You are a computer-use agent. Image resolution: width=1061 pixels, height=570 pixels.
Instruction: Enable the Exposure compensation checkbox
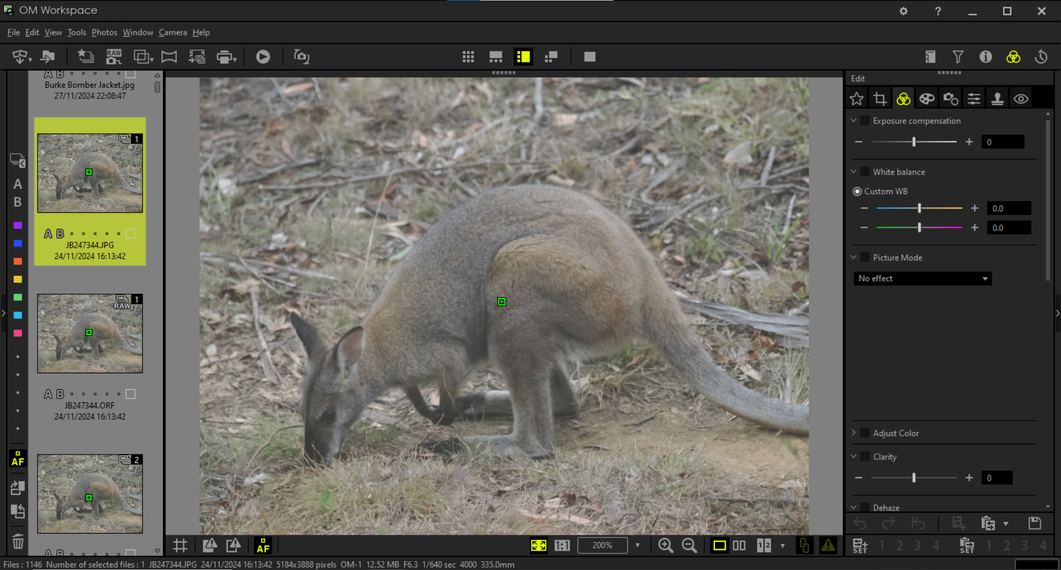pyautogui.click(x=865, y=121)
